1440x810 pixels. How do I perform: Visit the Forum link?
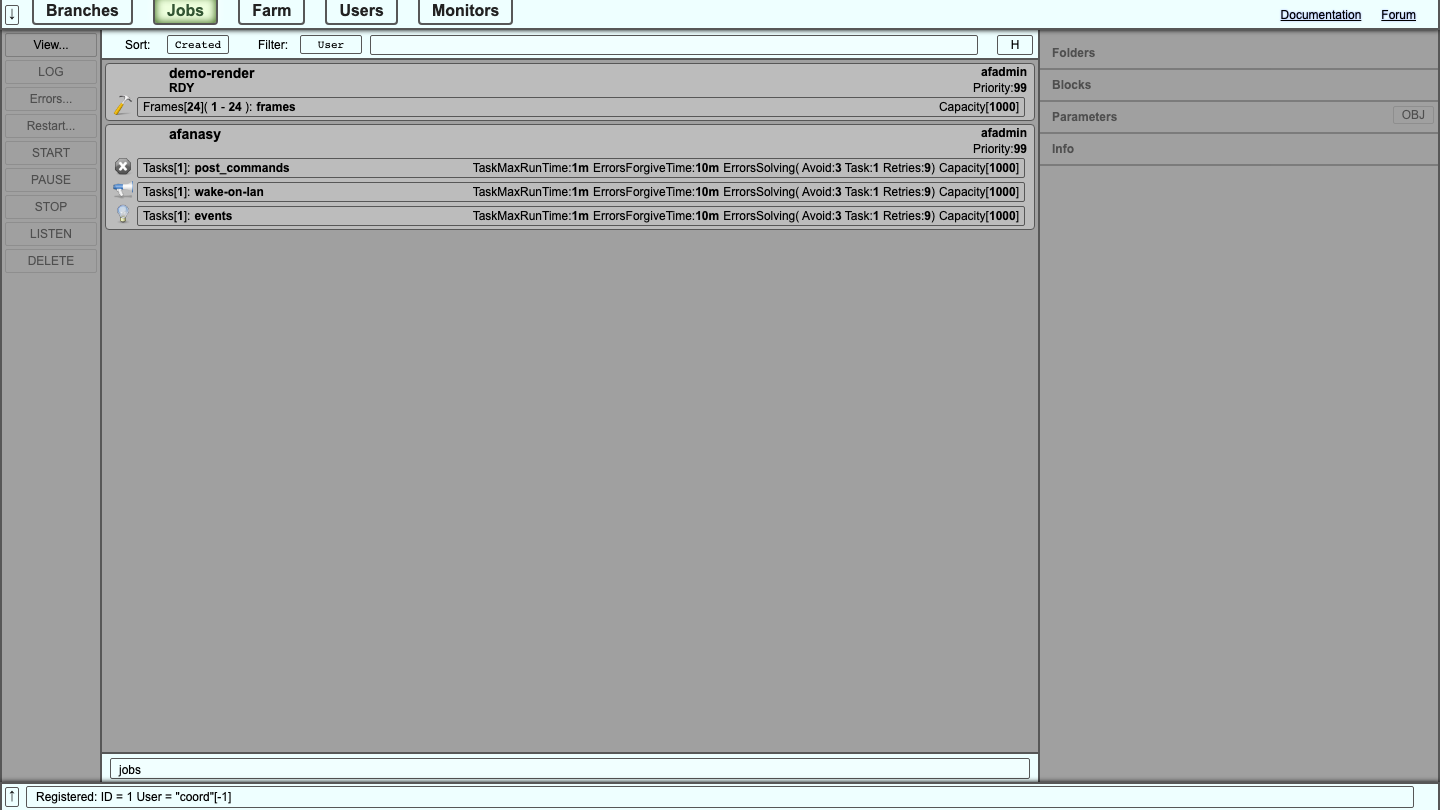click(x=1398, y=15)
